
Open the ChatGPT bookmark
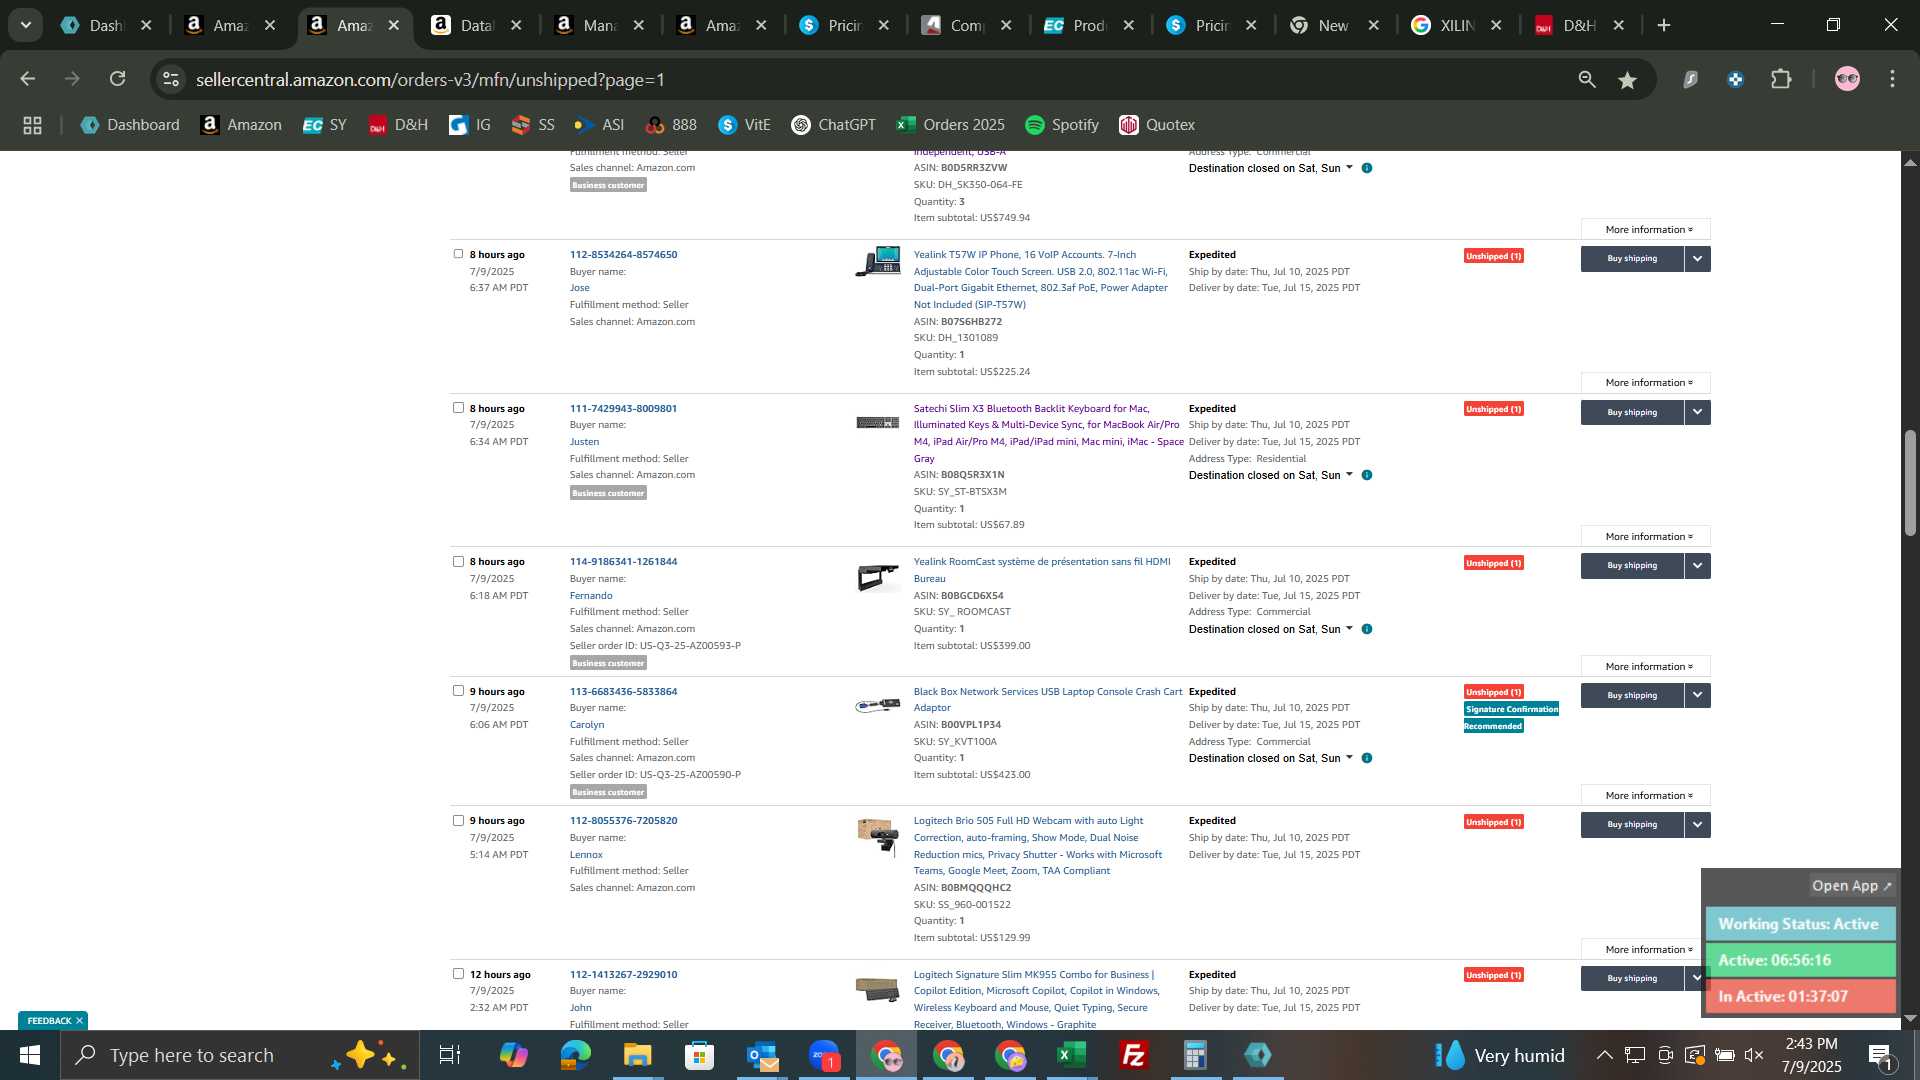point(833,125)
